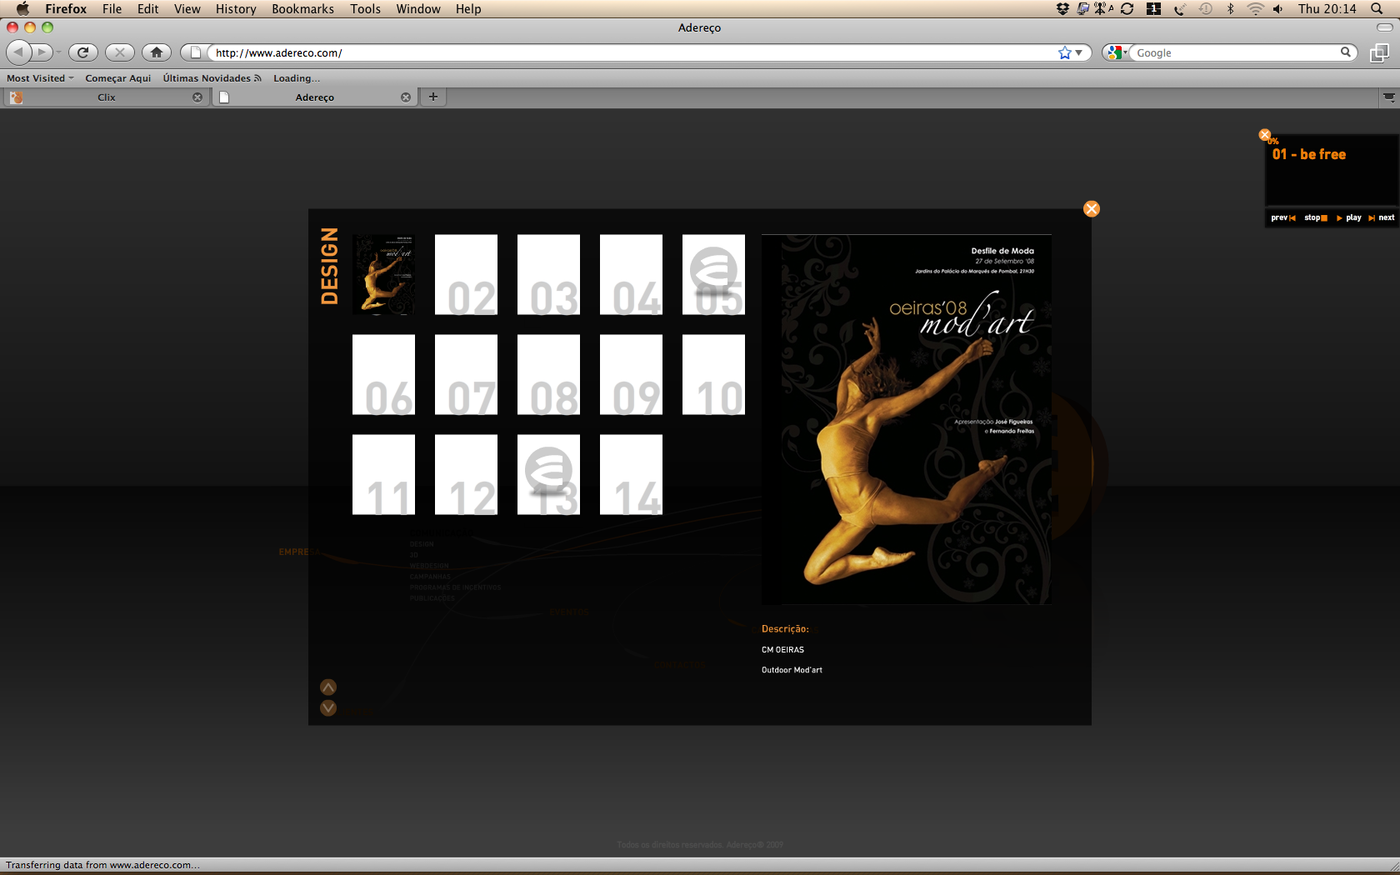The image size is (1400, 875).
Task: Open the Edit menu
Action: click(148, 9)
